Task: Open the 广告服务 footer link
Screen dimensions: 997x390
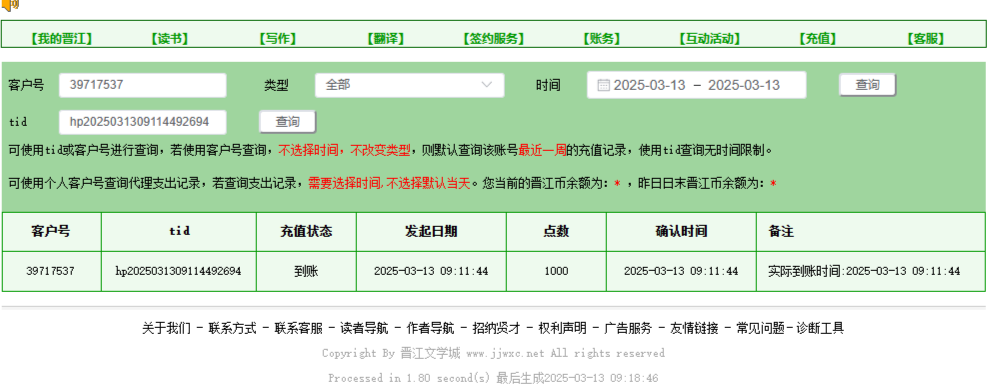Action: 628,329
